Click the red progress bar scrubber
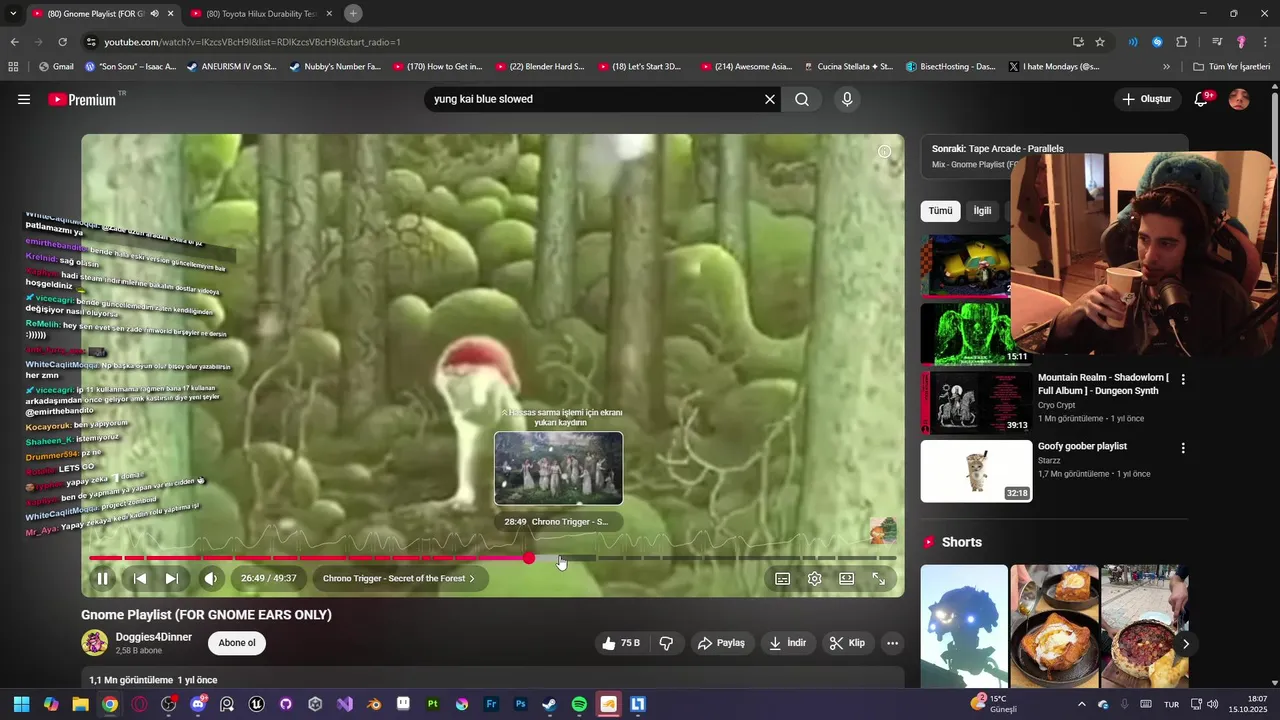This screenshot has width=1280, height=720. (529, 558)
